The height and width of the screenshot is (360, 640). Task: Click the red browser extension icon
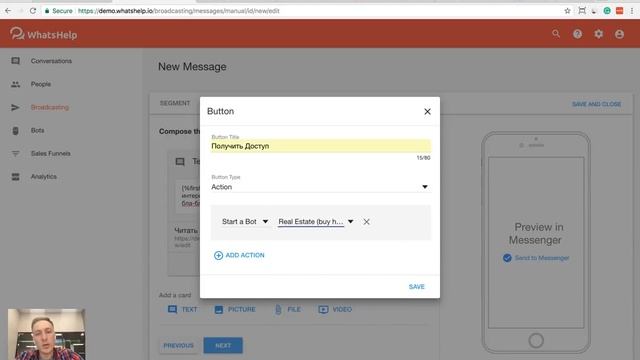(x=620, y=11)
